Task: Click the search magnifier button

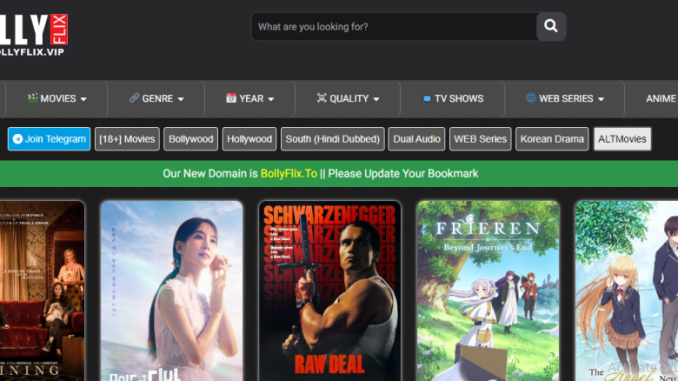Action: pyautogui.click(x=551, y=26)
